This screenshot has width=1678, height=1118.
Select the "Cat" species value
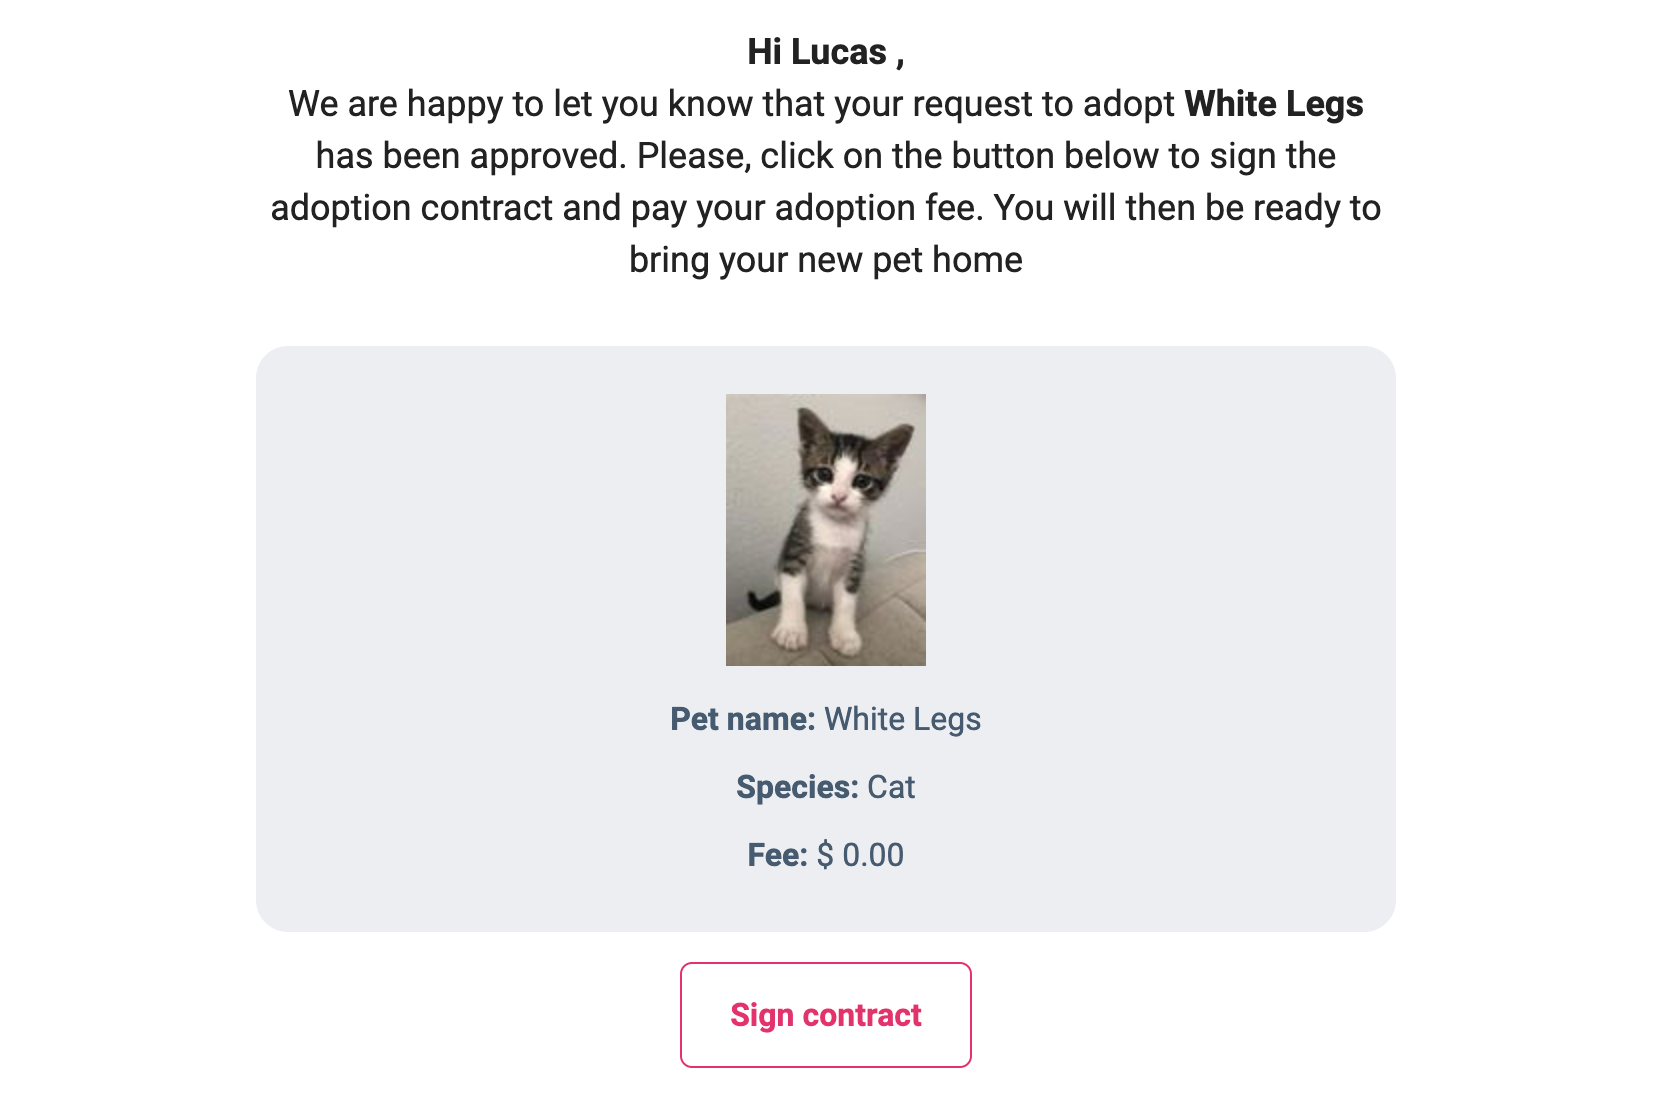tap(891, 787)
